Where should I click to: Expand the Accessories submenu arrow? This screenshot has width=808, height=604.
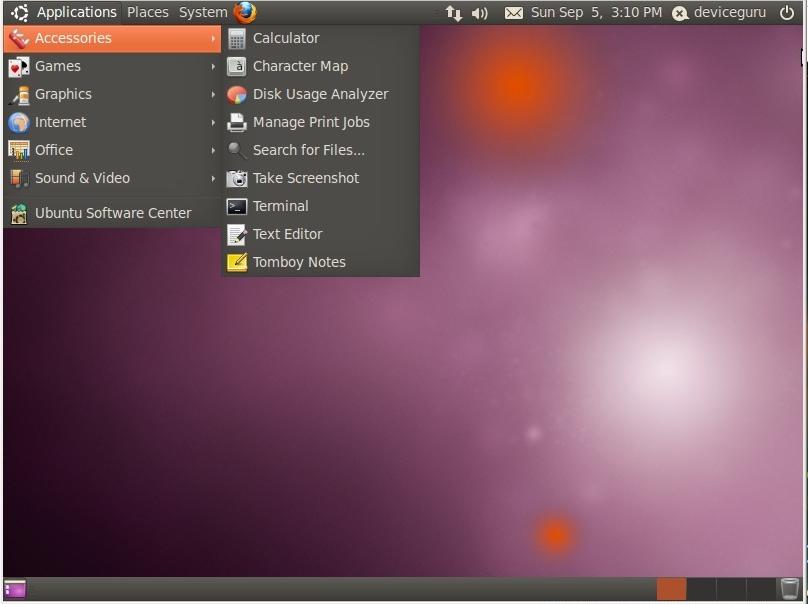tap(213, 38)
